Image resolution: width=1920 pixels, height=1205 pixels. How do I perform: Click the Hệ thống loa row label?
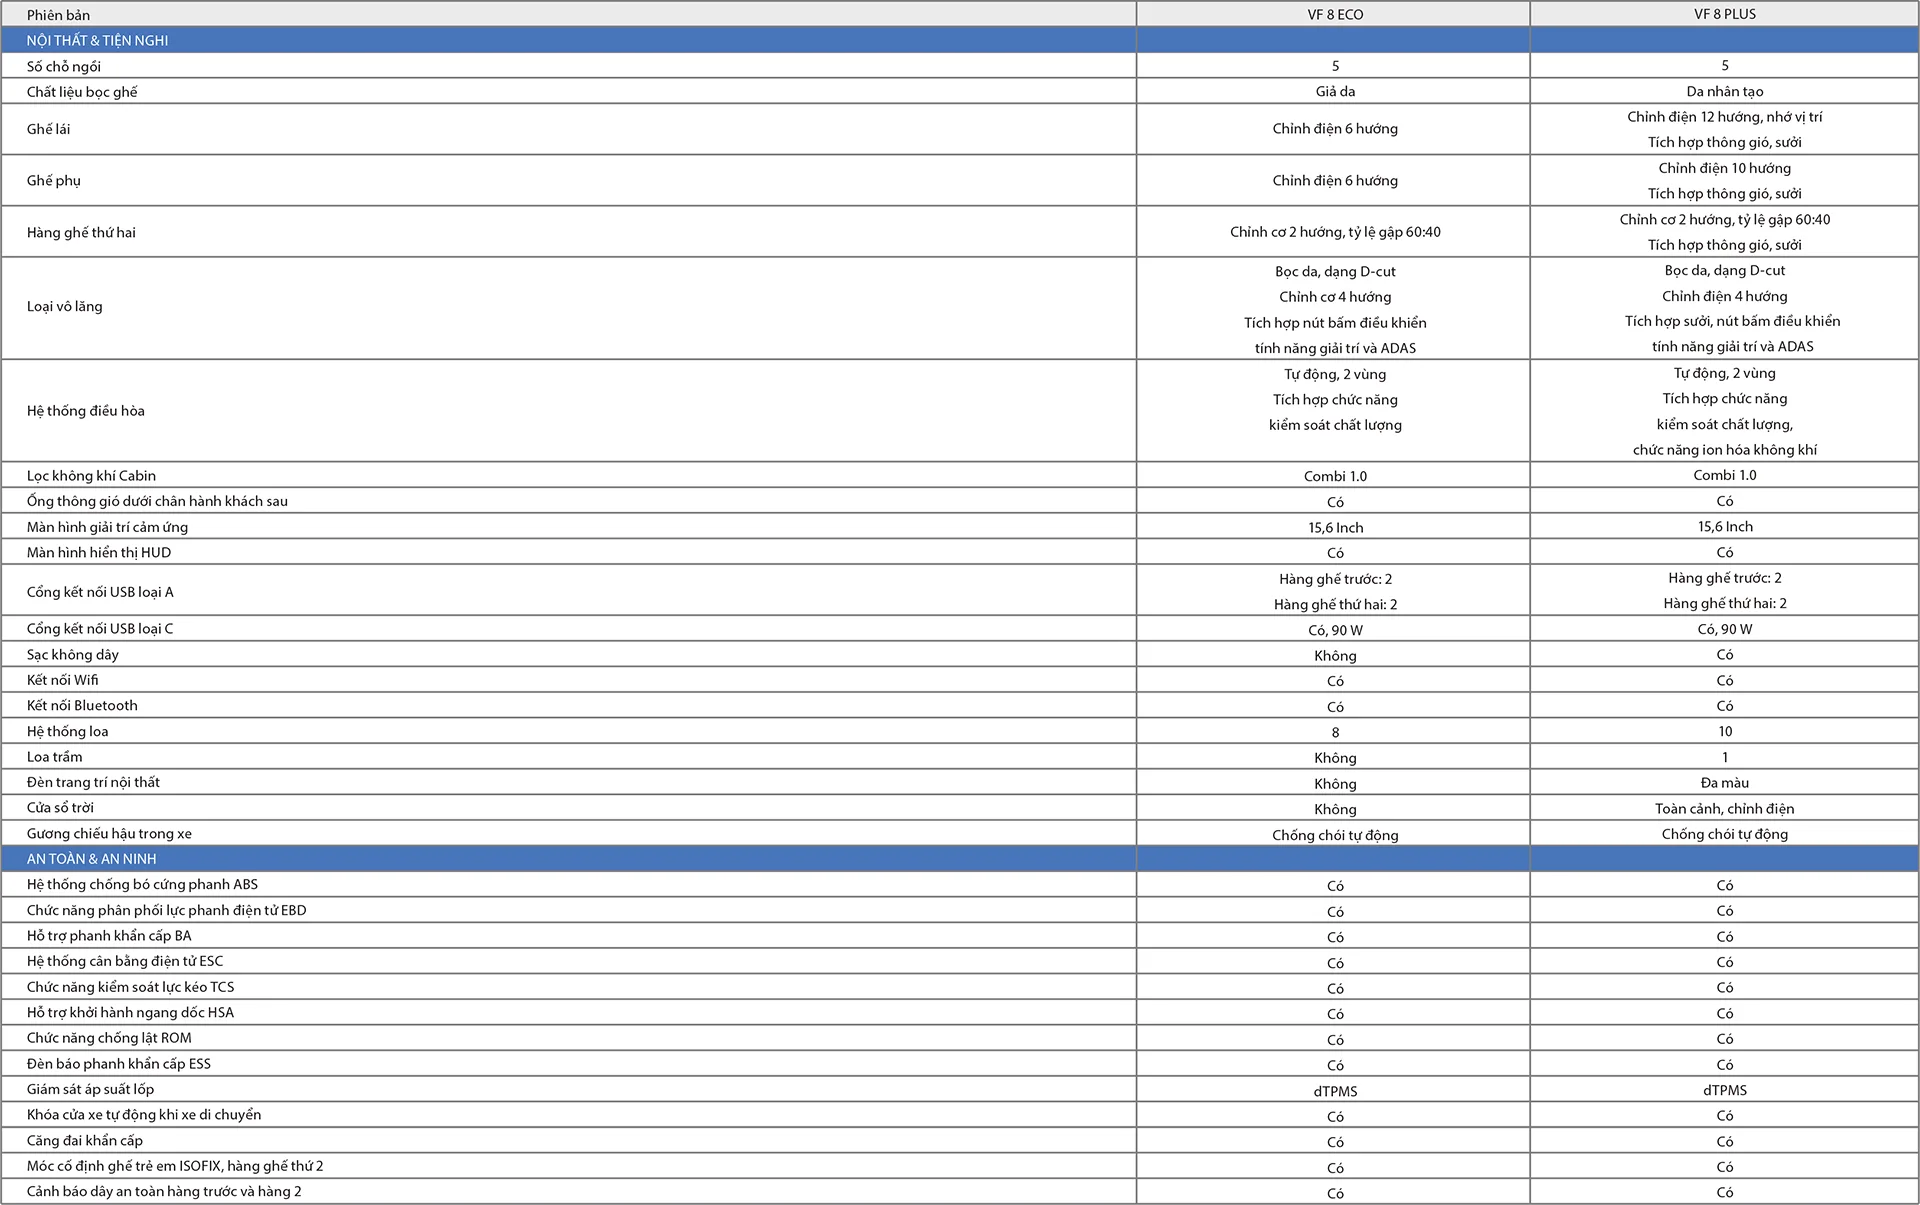tap(67, 731)
